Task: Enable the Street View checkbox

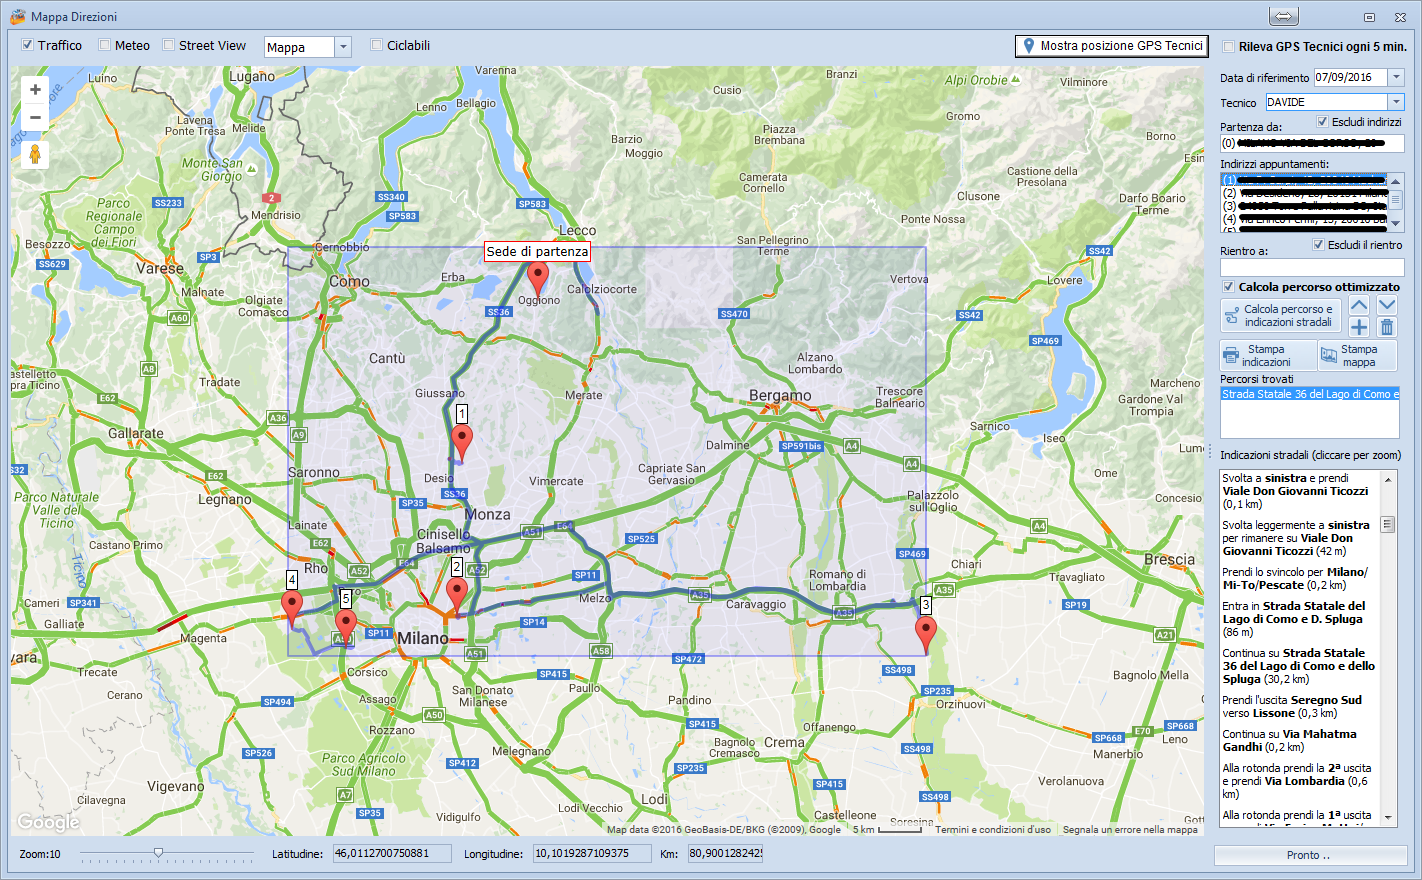Action: pos(169,45)
